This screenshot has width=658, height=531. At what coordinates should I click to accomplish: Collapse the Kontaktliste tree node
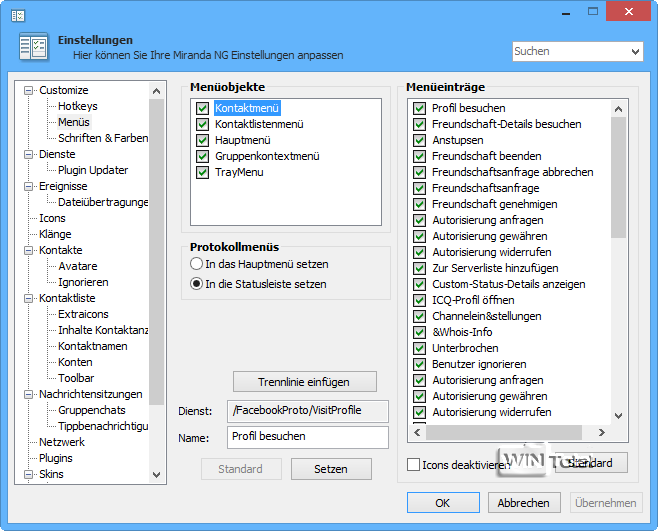point(29,298)
